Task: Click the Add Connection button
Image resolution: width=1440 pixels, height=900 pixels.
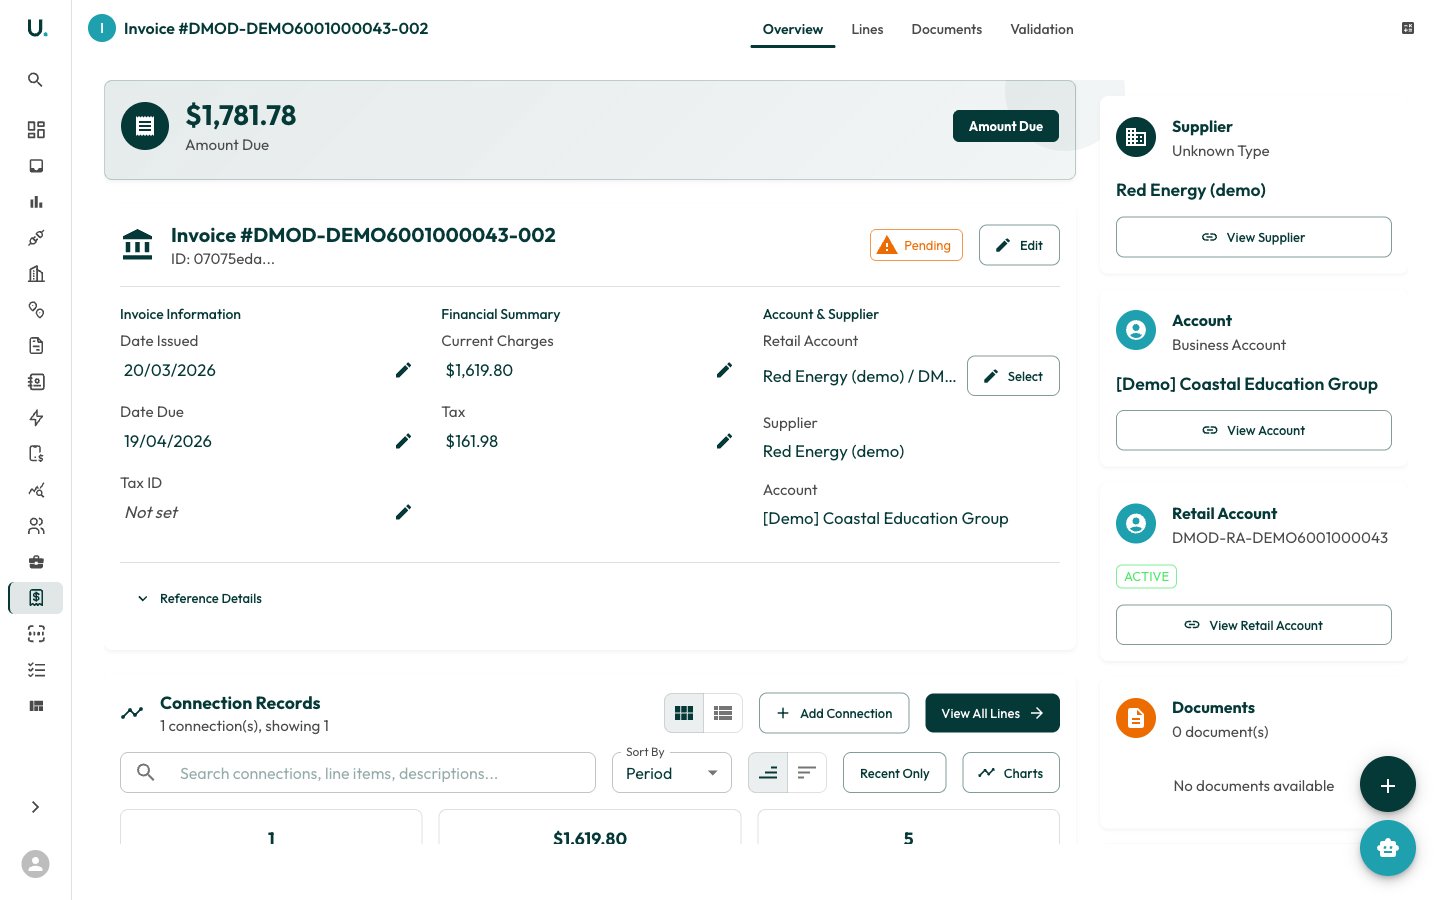Action: point(834,713)
